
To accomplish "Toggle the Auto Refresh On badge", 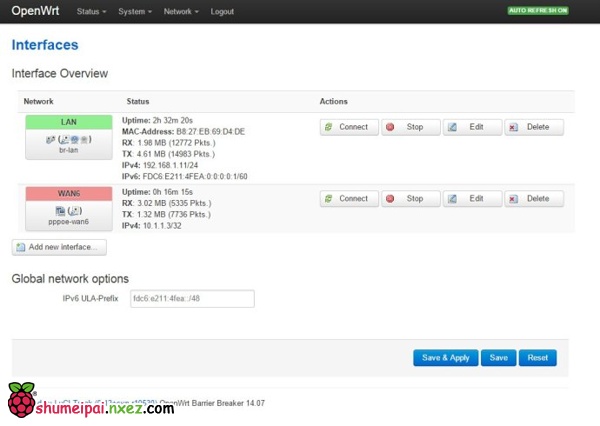I will click(x=538, y=11).
